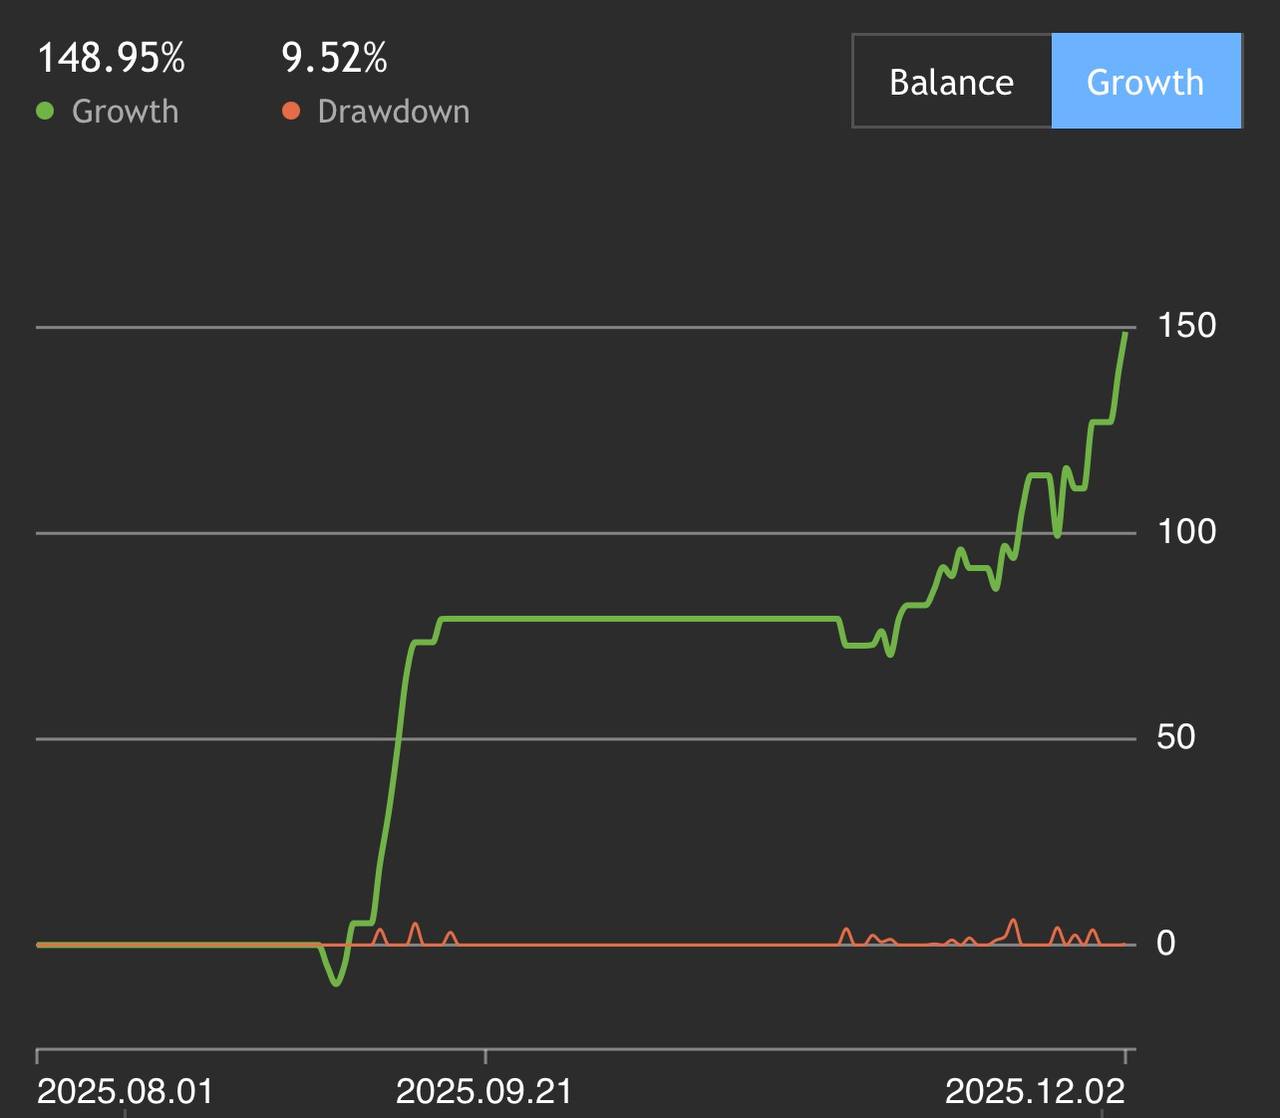Click the 100 y-axis label
Viewport: 1280px width, 1118px height.
[1186, 531]
